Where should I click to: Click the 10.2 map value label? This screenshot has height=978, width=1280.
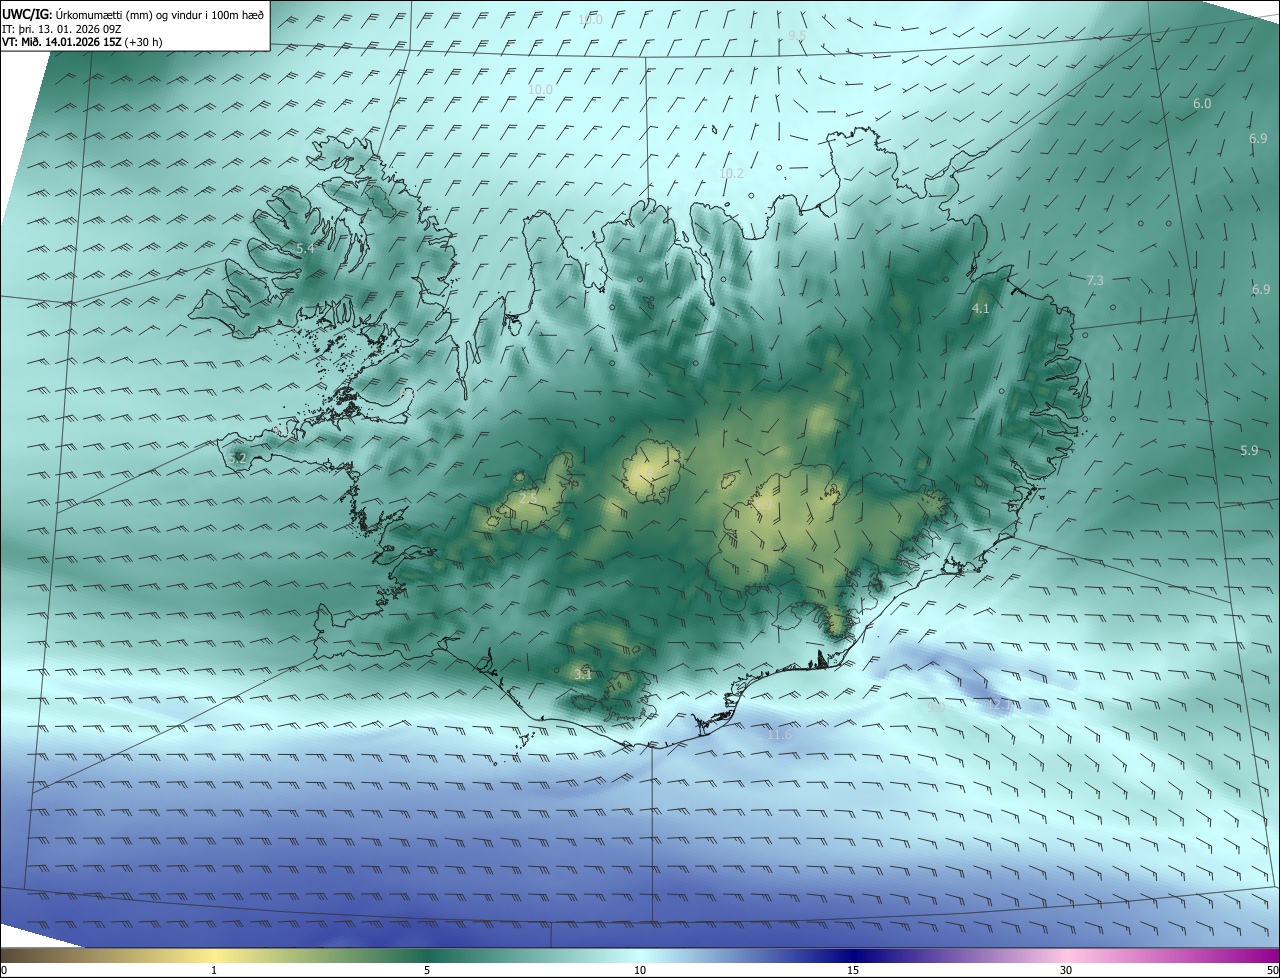pyautogui.click(x=732, y=173)
